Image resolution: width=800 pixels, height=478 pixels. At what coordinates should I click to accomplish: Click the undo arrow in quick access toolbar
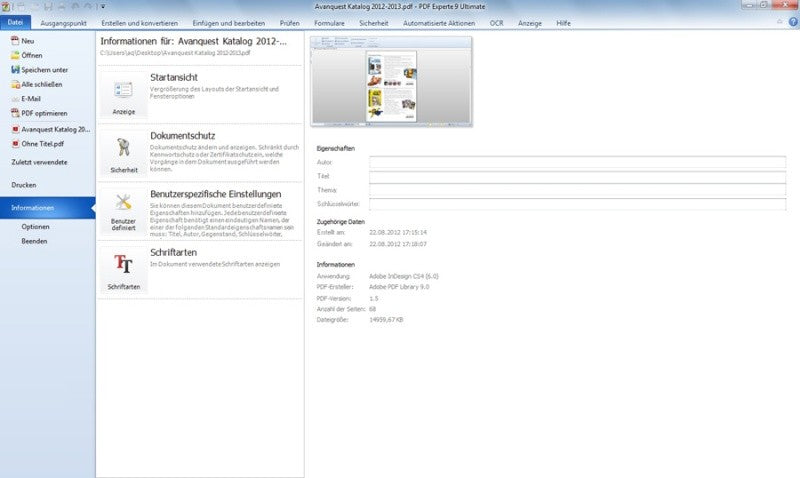pos(75,7)
